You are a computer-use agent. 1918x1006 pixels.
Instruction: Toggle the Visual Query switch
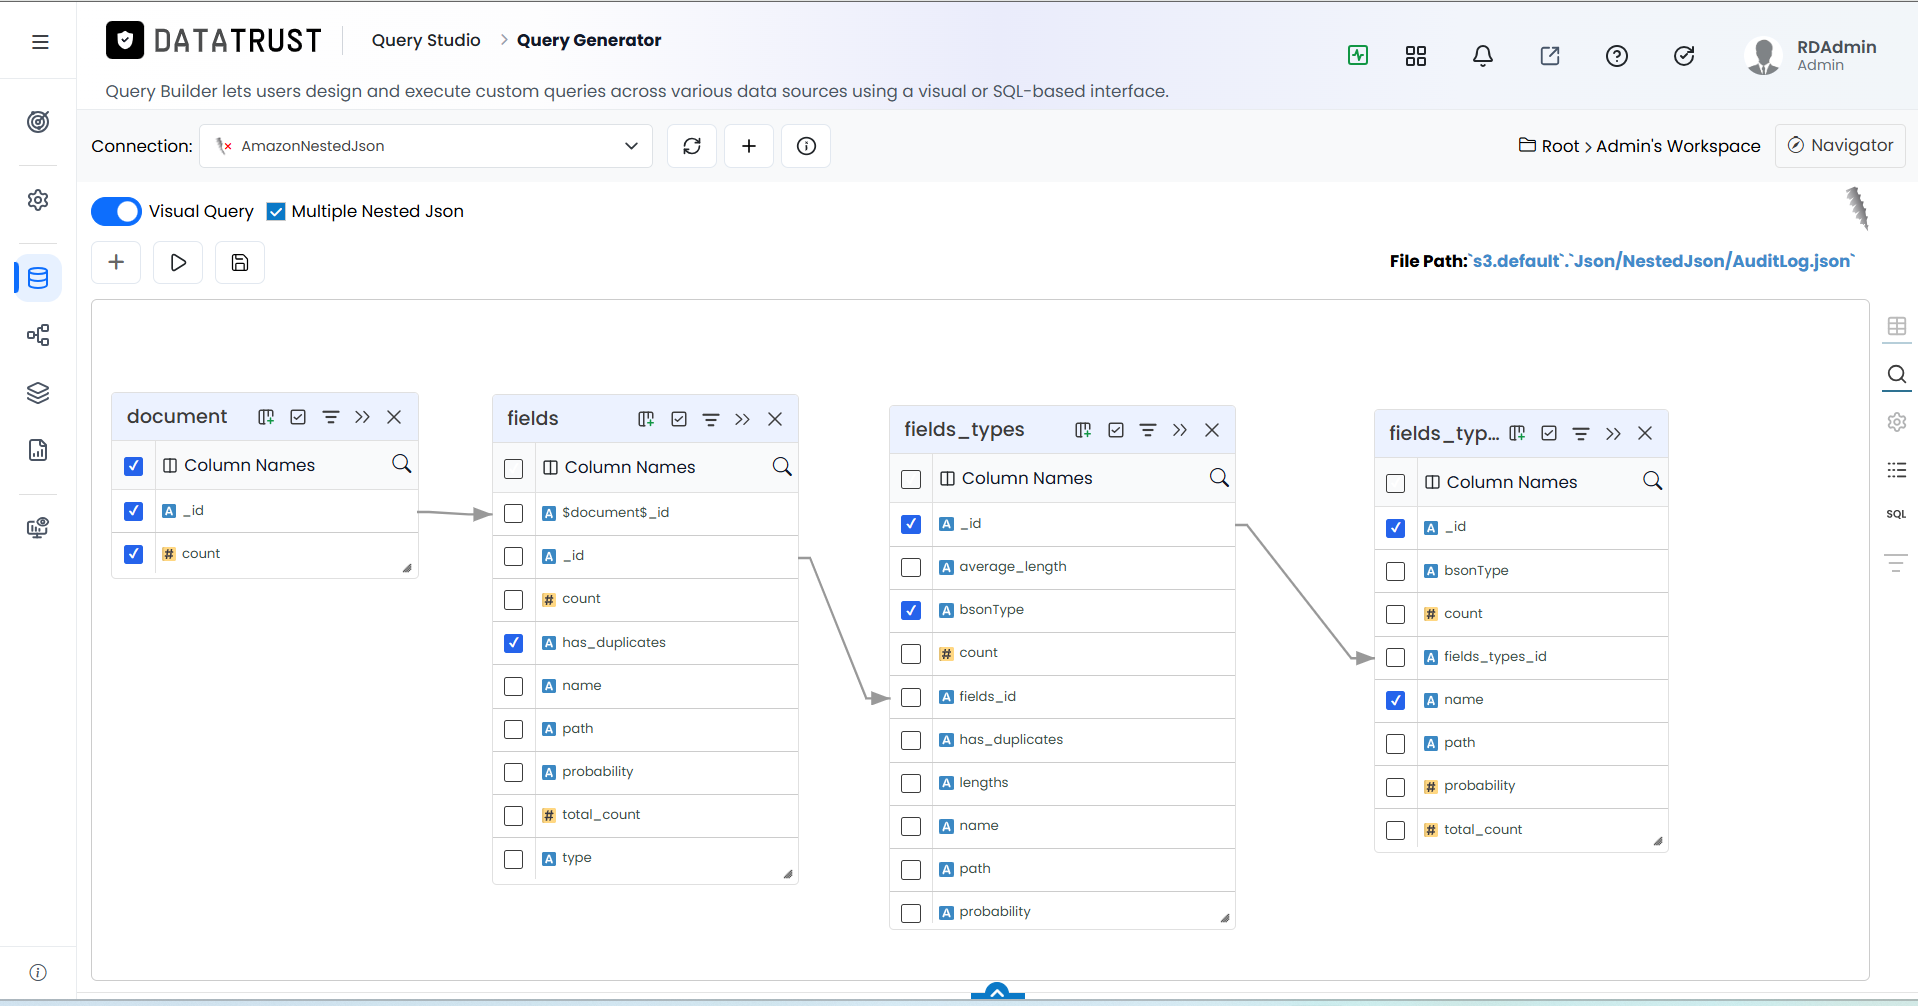click(x=116, y=211)
